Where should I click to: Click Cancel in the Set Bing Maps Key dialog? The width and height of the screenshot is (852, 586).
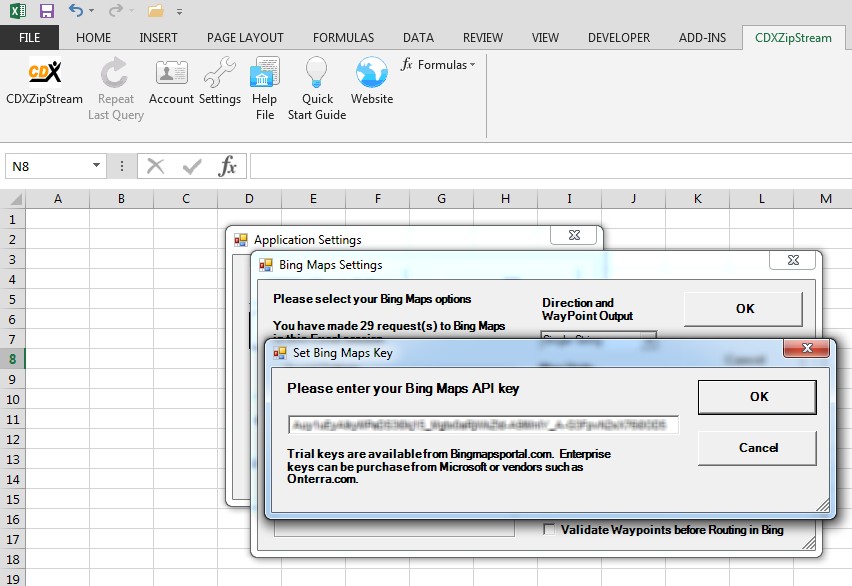pos(757,448)
